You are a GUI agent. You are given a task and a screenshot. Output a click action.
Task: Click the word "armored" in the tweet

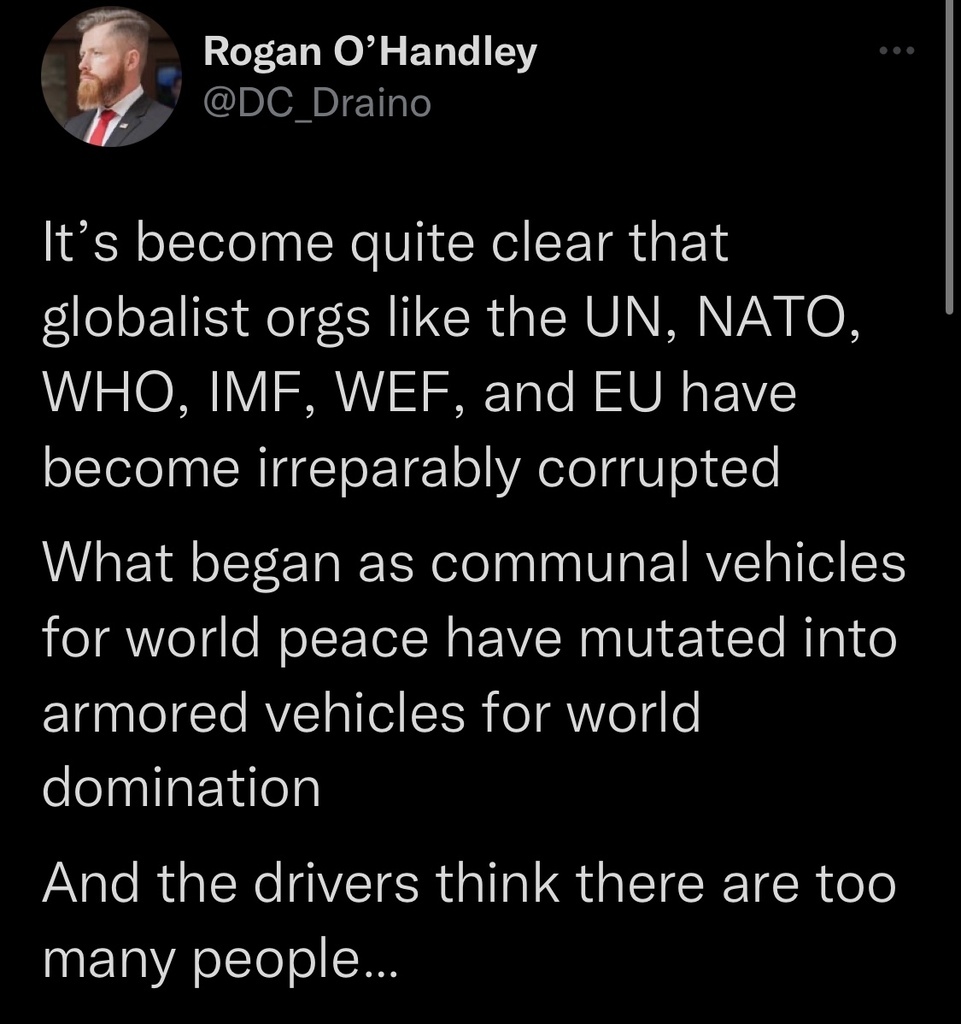click(140, 712)
